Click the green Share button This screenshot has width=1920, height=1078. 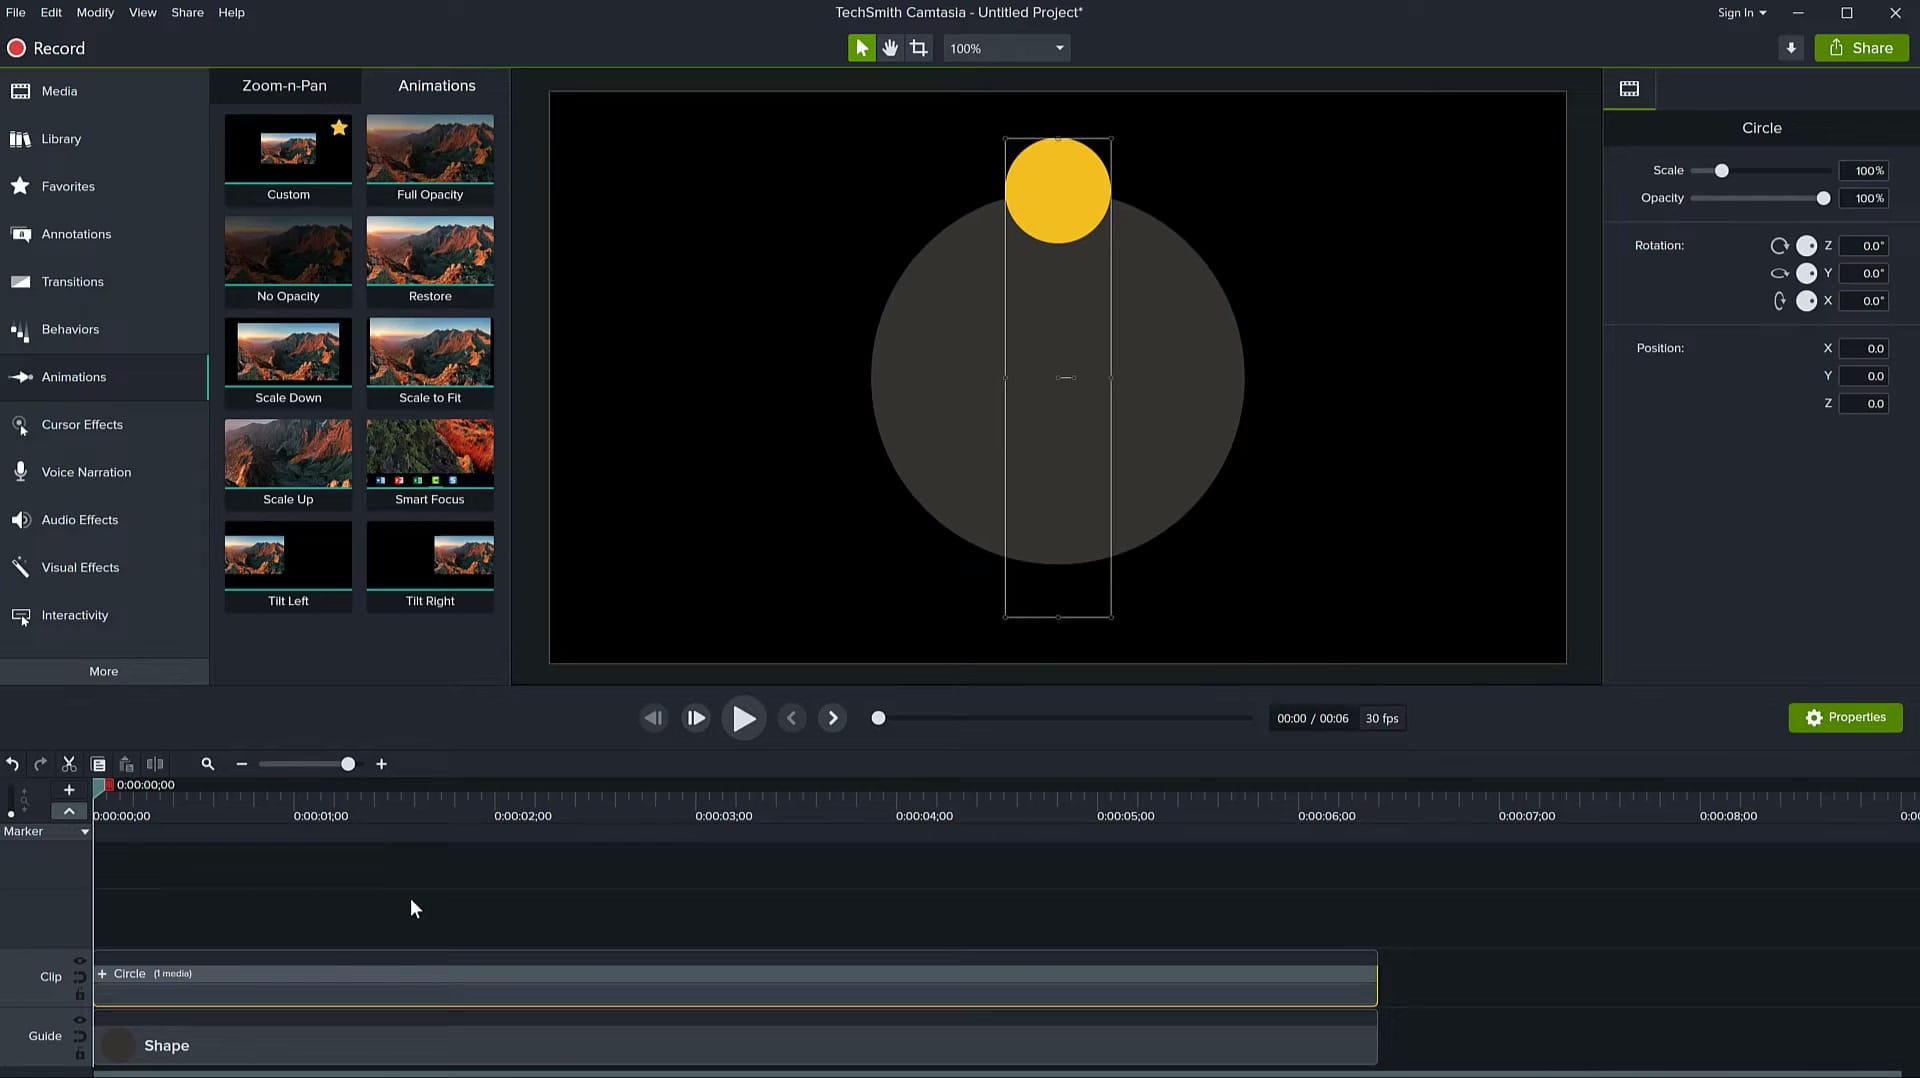tap(1861, 47)
